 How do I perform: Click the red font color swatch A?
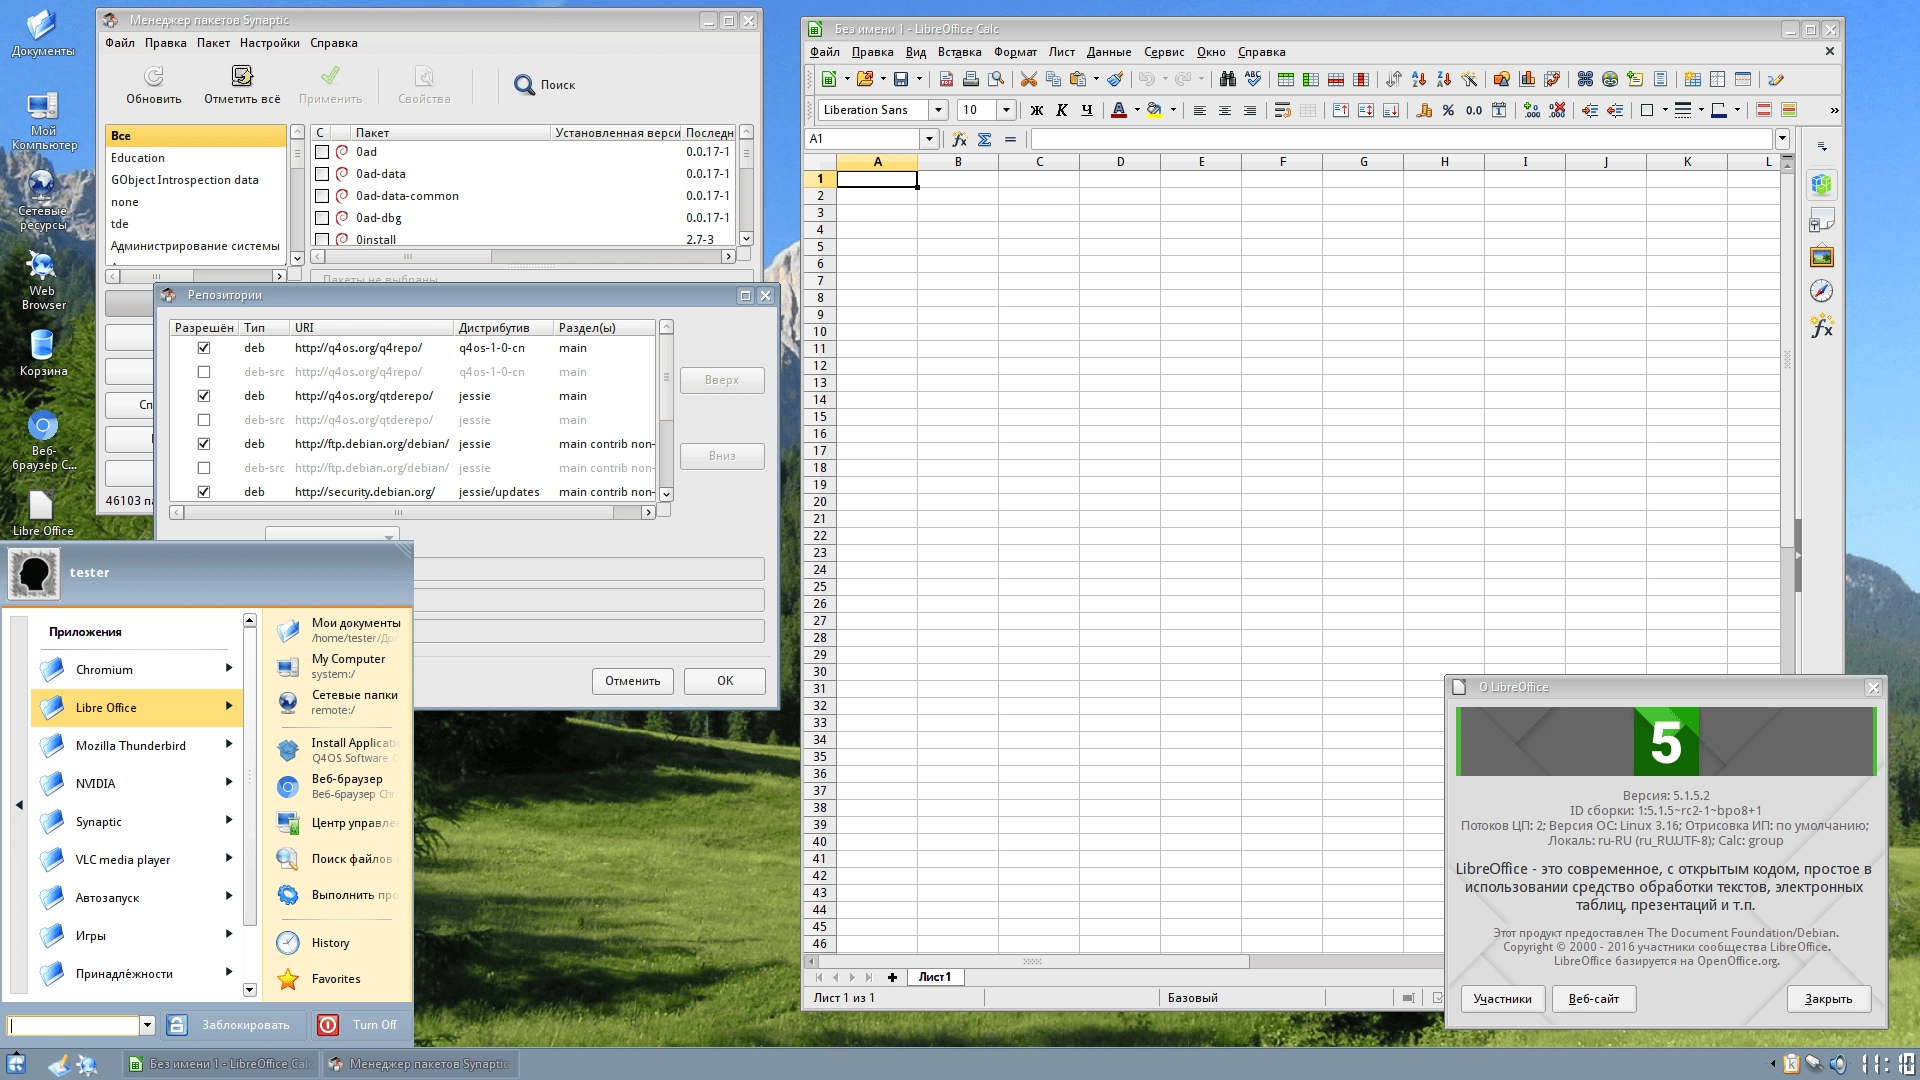coord(1119,110)
